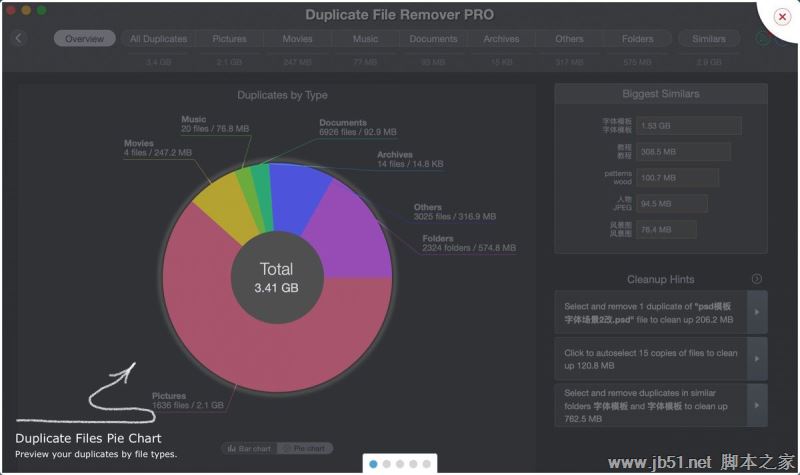Close the tutorial overlay with red X

pos(782,17)
